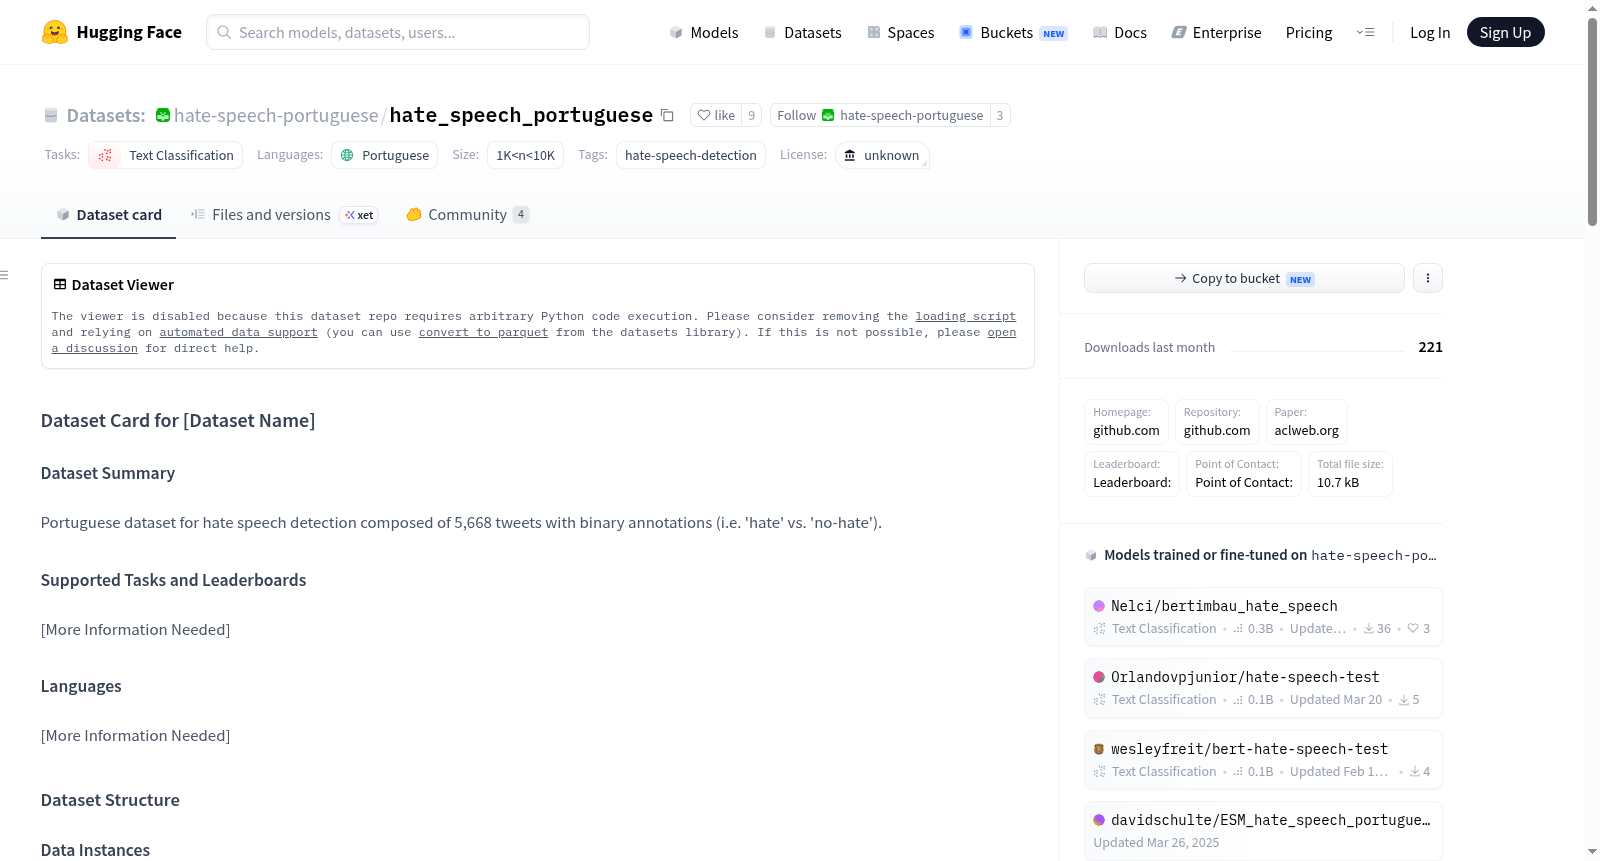The image size is (1600, 861).
Task: Click the Nelci model avatar dot
Action: pyautogui.click(x=1099, y=606)
